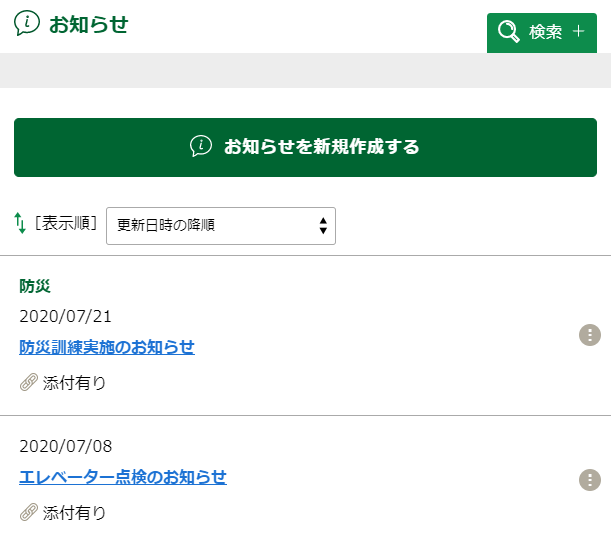Click the 防災 category label

click(35, 286)
